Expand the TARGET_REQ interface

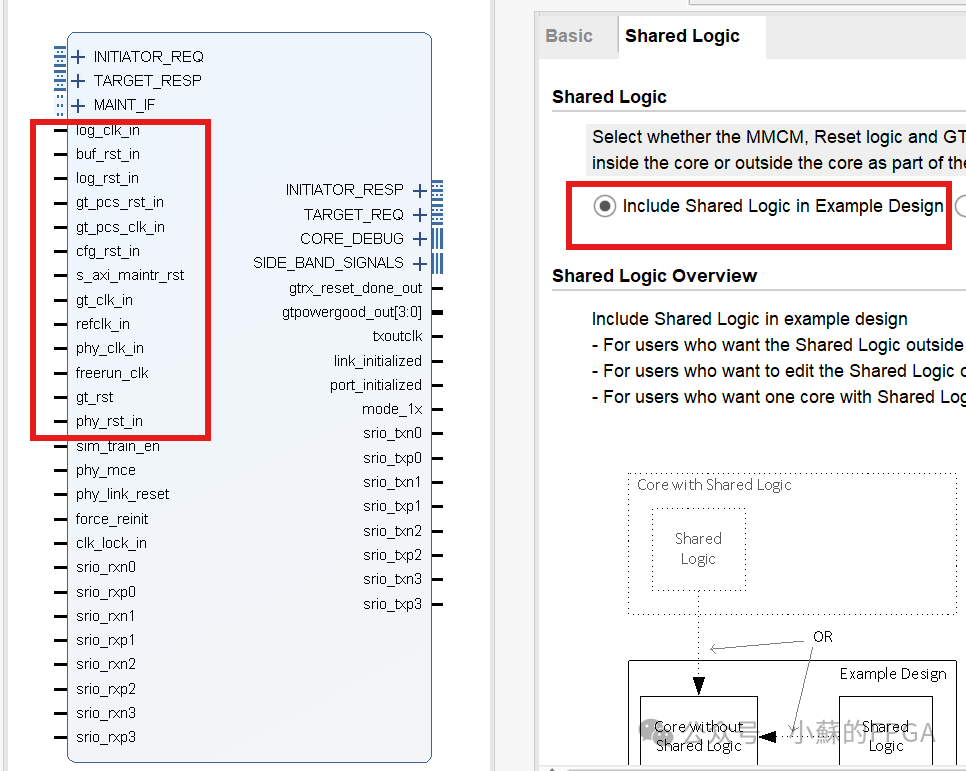tap(420, 214)
